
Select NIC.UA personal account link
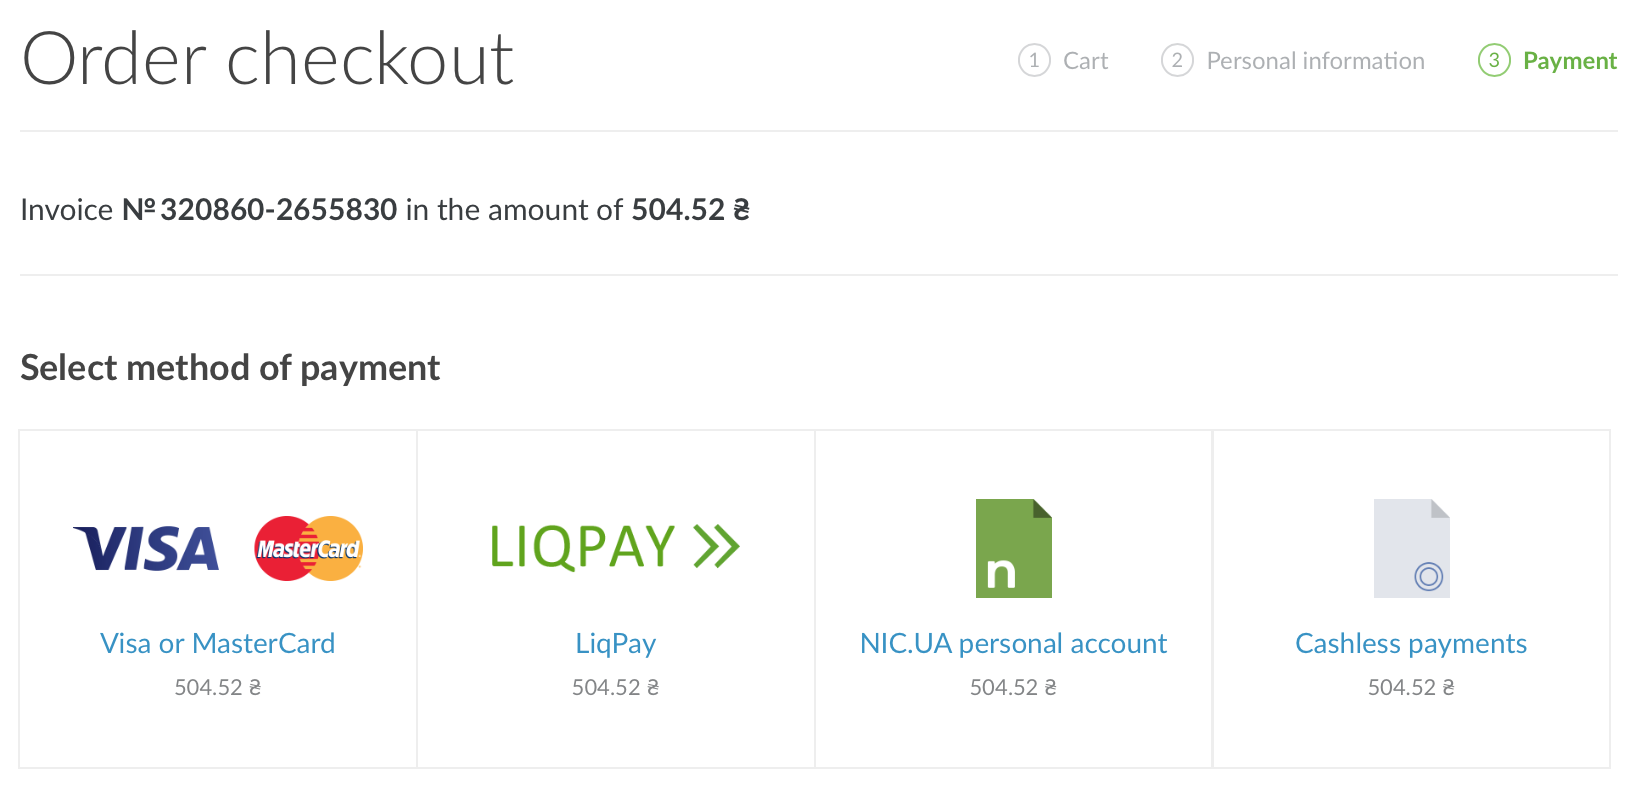coord(1013,643)
